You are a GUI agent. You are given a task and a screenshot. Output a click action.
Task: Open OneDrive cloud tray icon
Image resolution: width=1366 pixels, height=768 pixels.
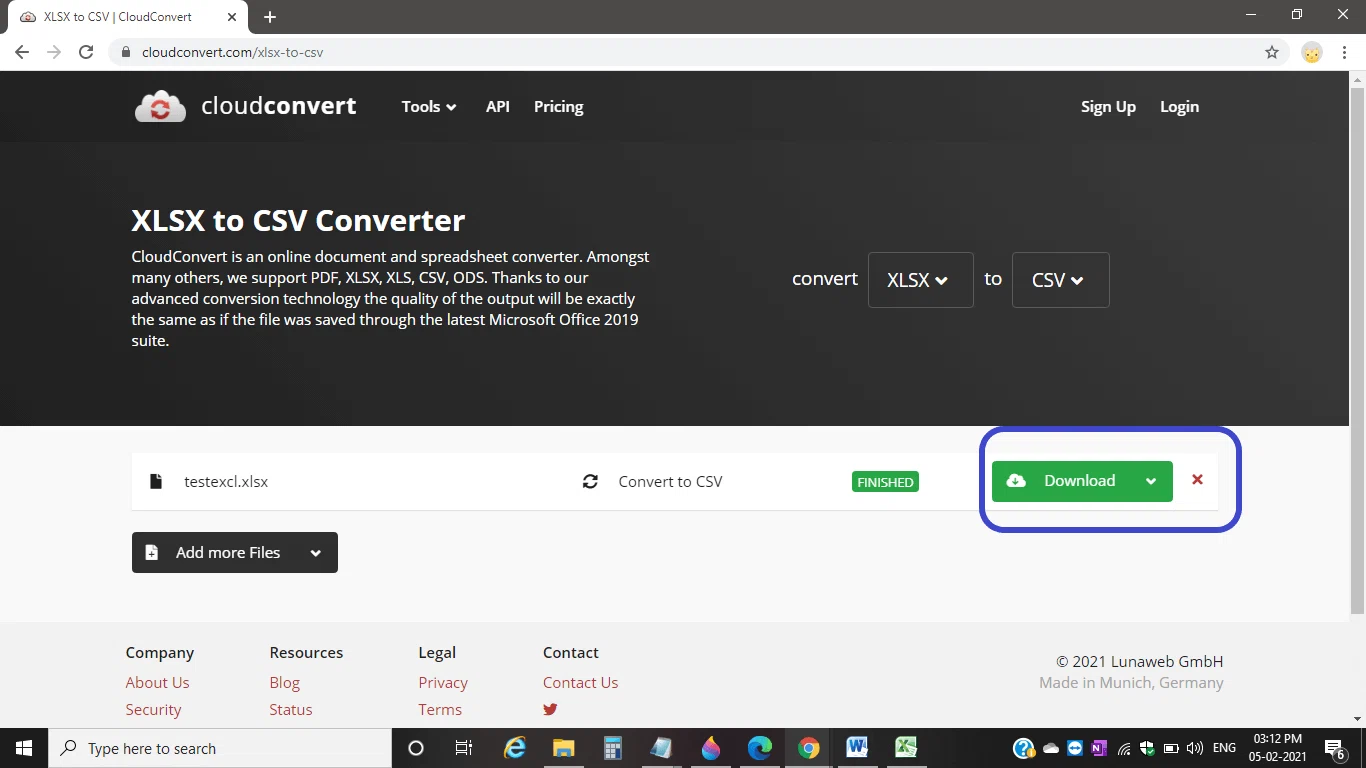click(1051, 748)
